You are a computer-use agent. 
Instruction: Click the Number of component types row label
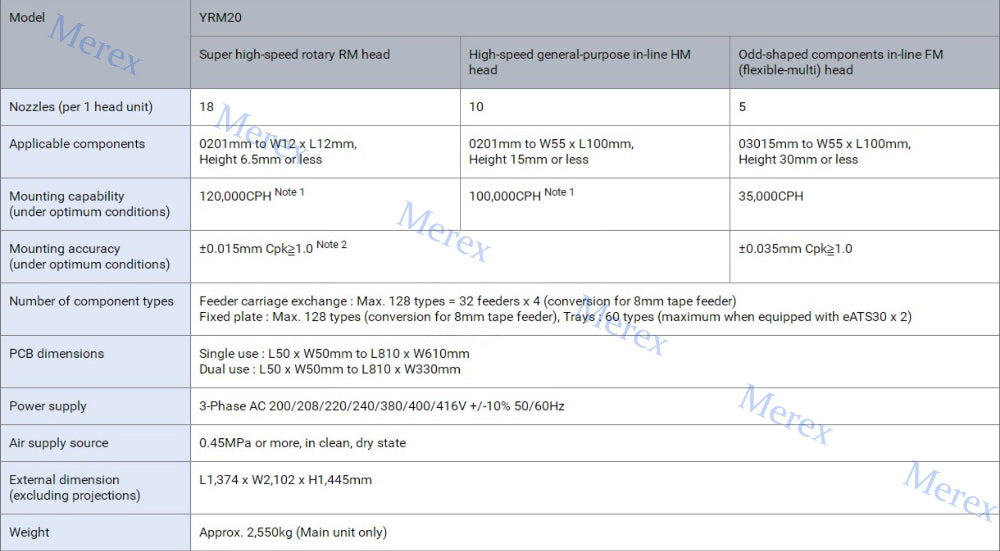coord(91,301)
